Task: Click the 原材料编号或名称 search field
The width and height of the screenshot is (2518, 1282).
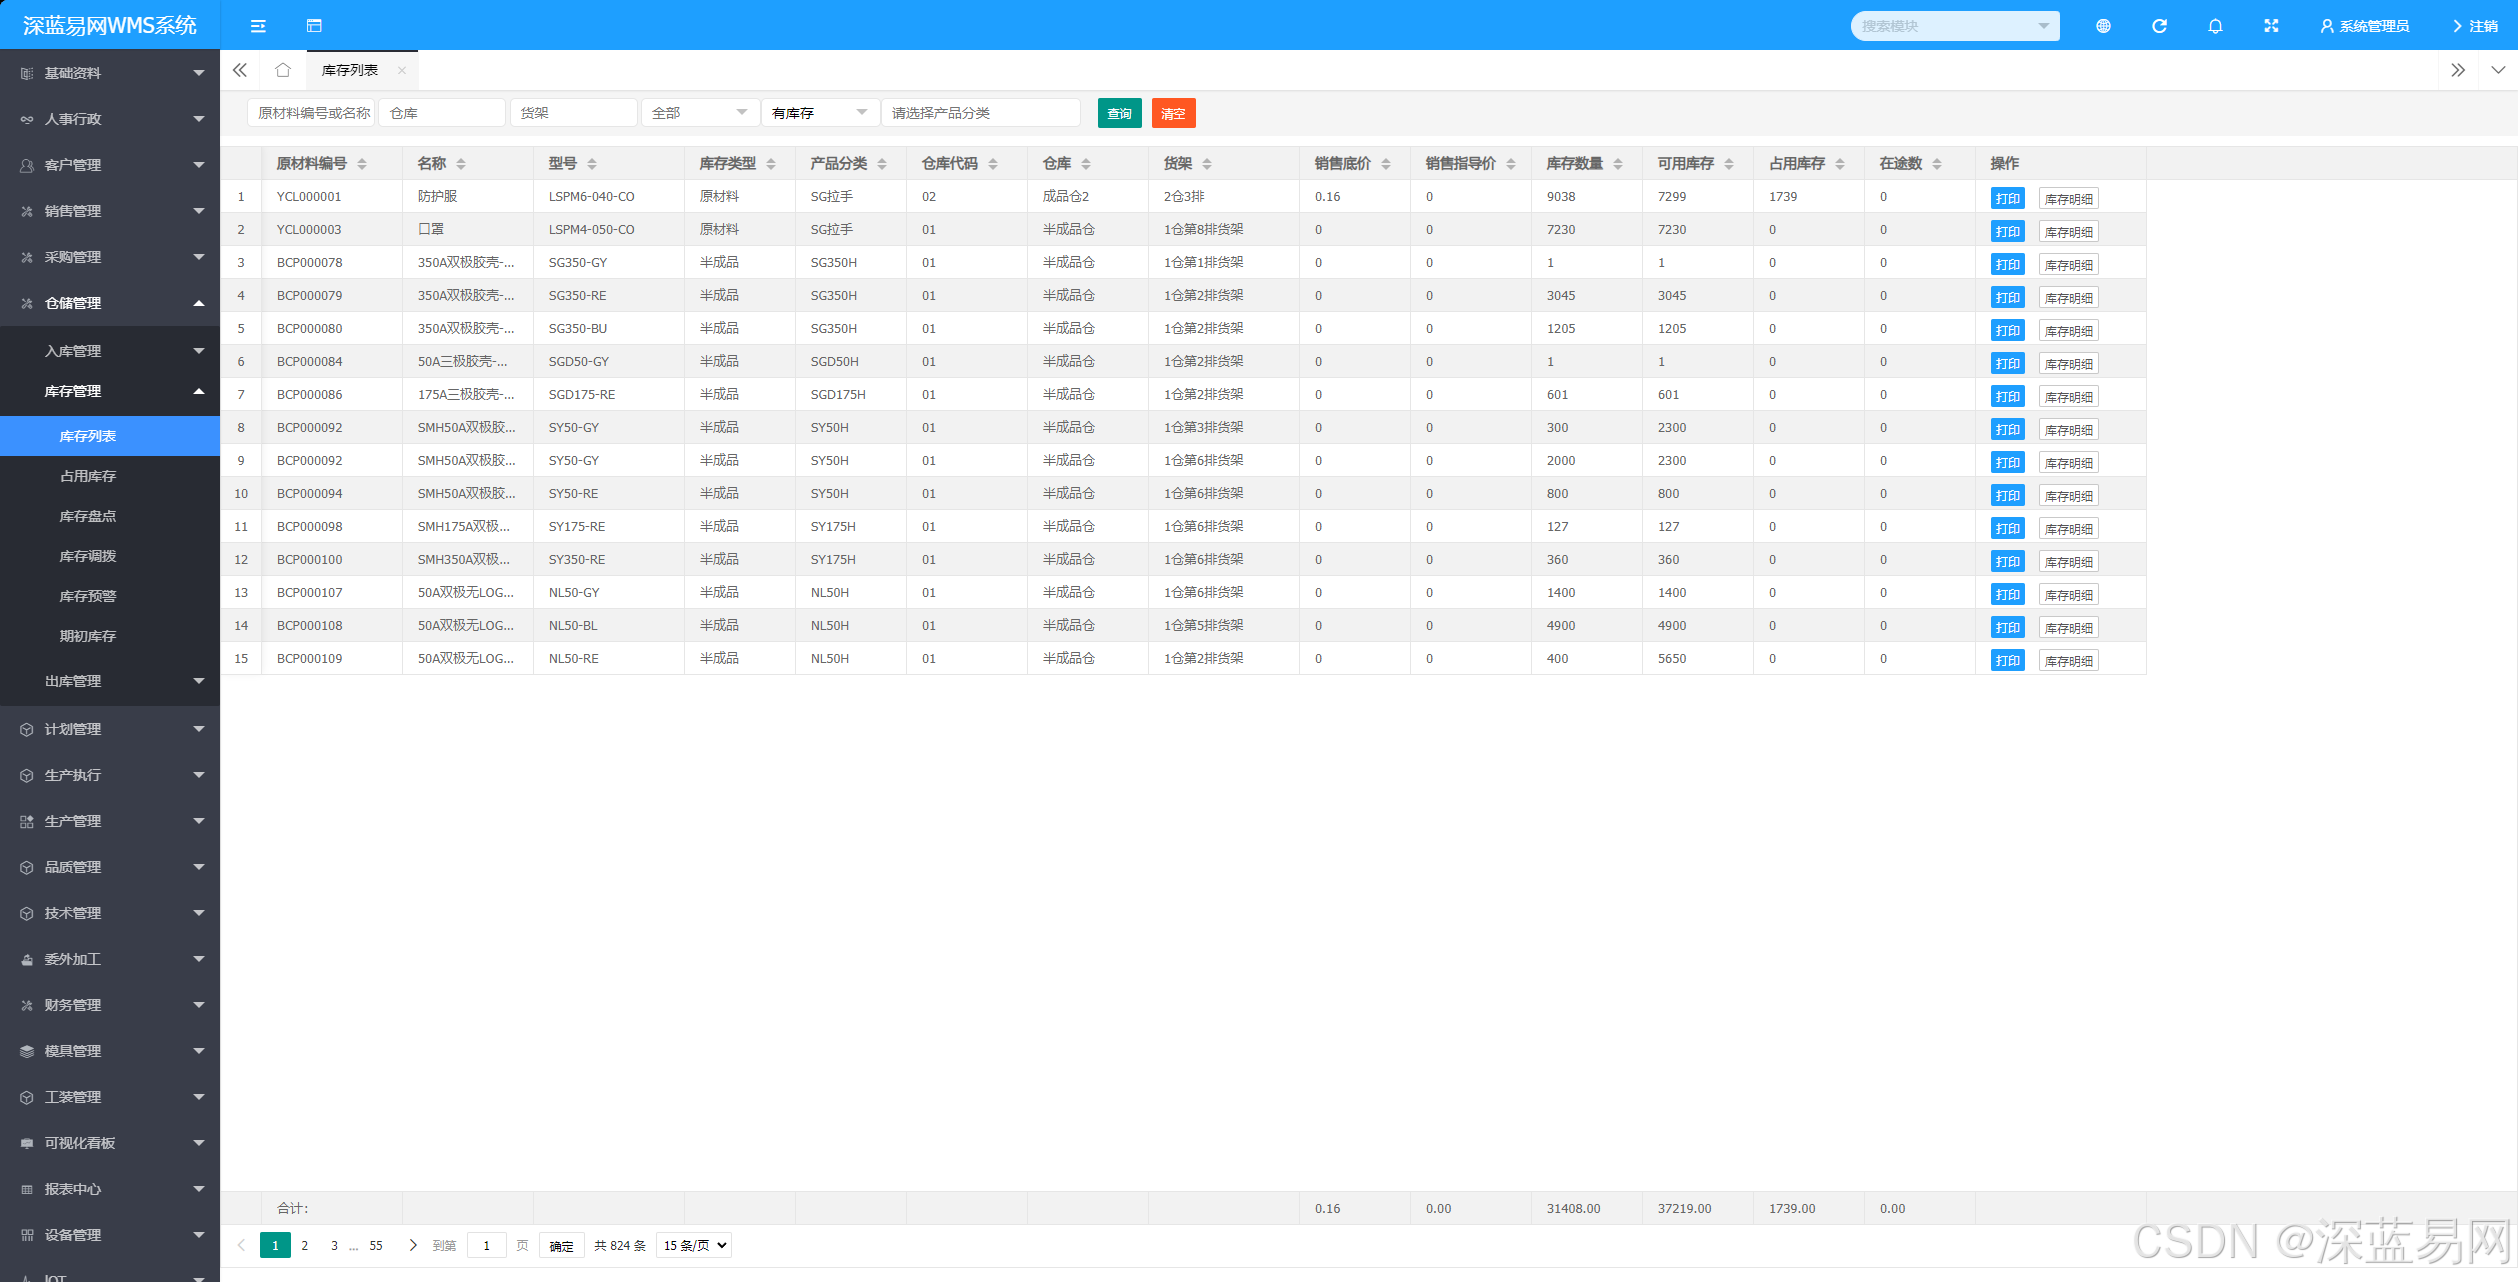Action: 311,113
